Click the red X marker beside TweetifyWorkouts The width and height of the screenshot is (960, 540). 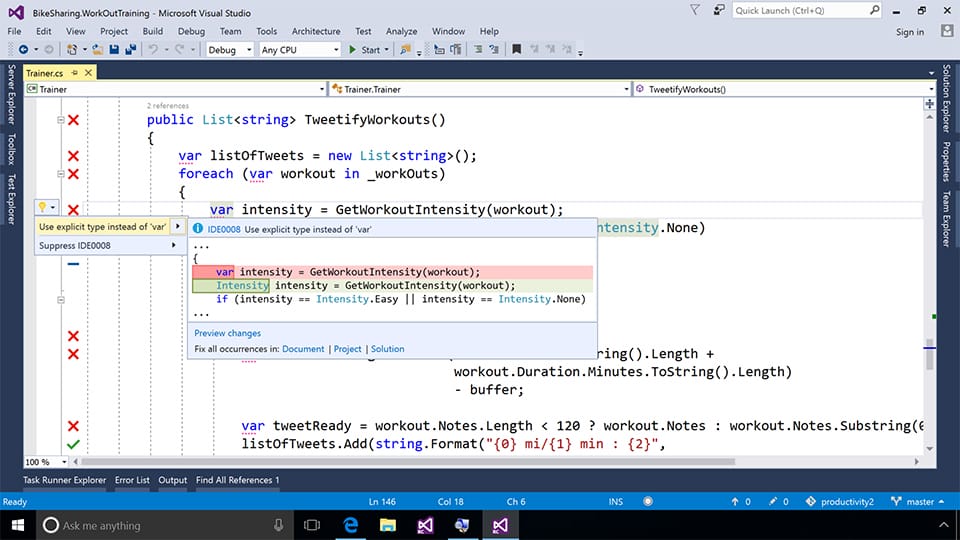click(73, 120)
